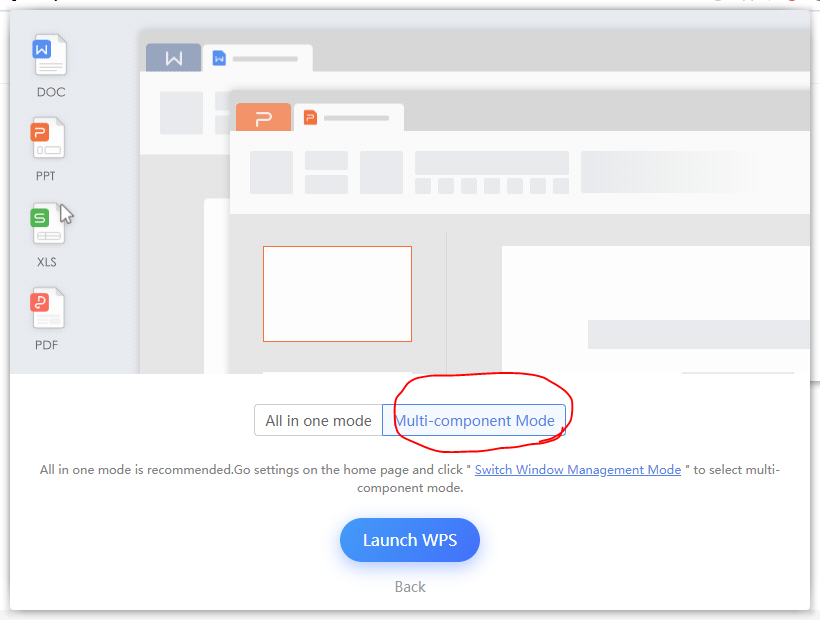Screen dimensions: 820x620
Task: Click the XLS spreadsheet icon
Action: (x=48, y=224)
